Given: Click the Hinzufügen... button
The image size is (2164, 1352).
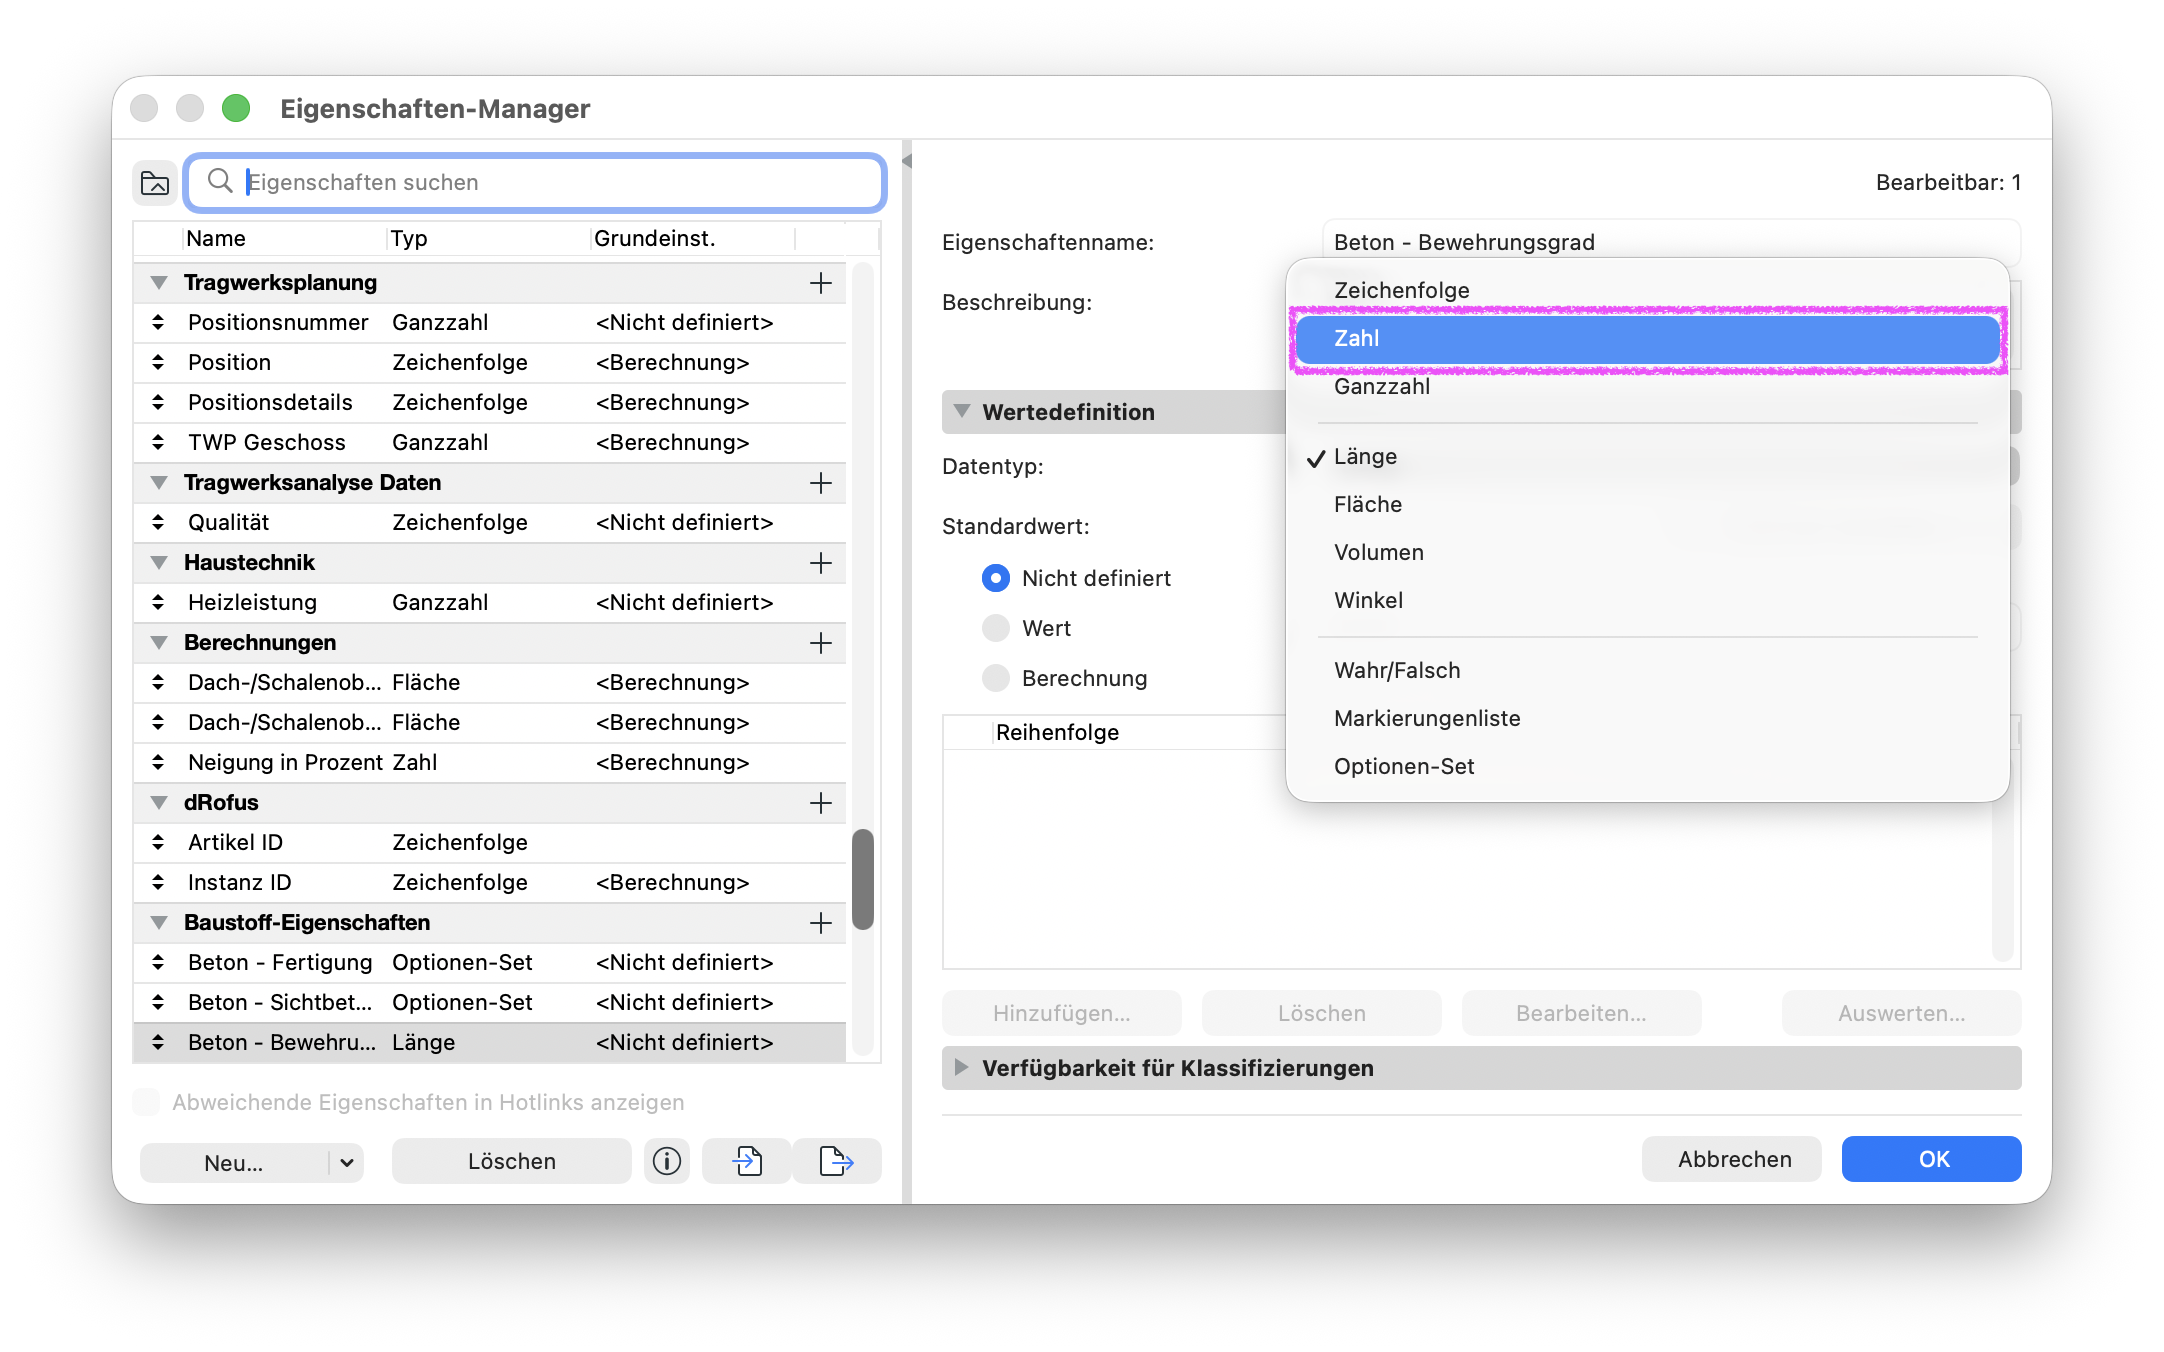Looking at the screenshot, I should (x=1061, y=1013).
